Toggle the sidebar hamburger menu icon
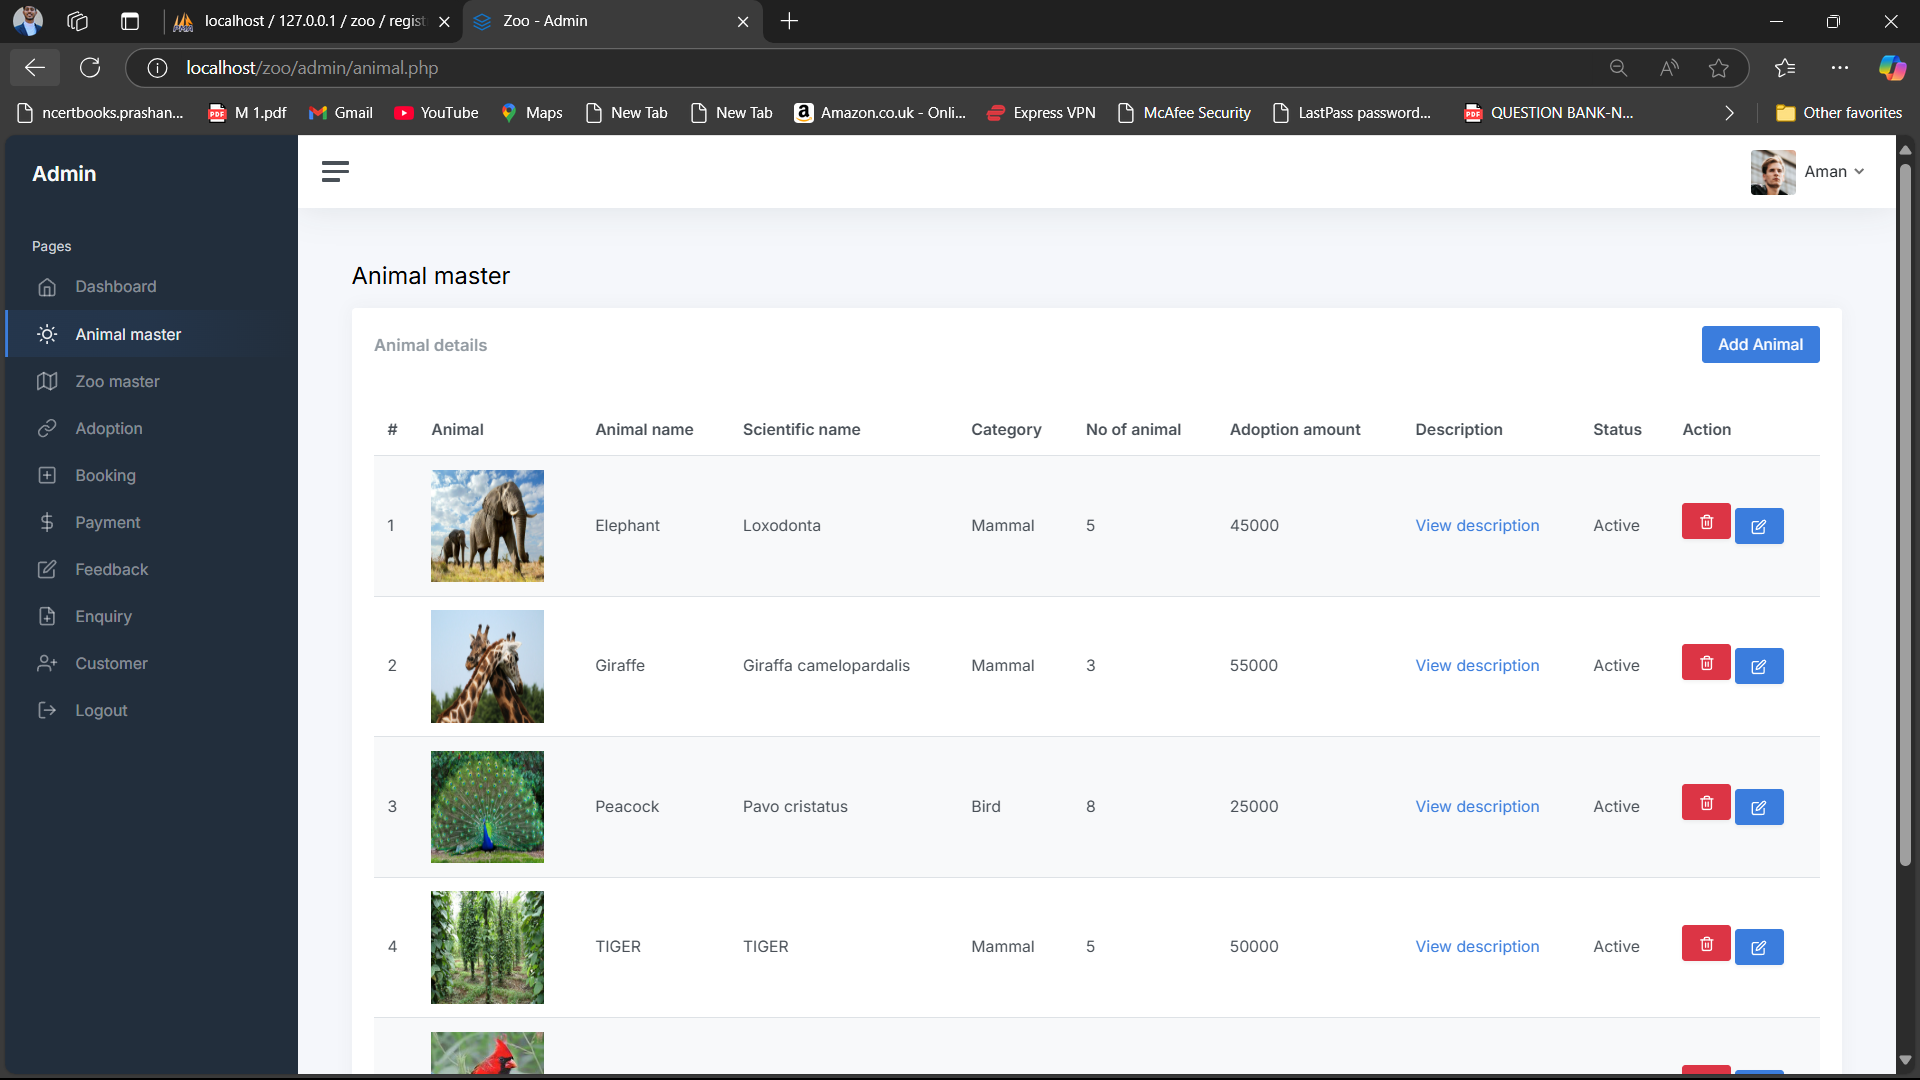This screenshot has width=1920, height=1080. (335, 172)
